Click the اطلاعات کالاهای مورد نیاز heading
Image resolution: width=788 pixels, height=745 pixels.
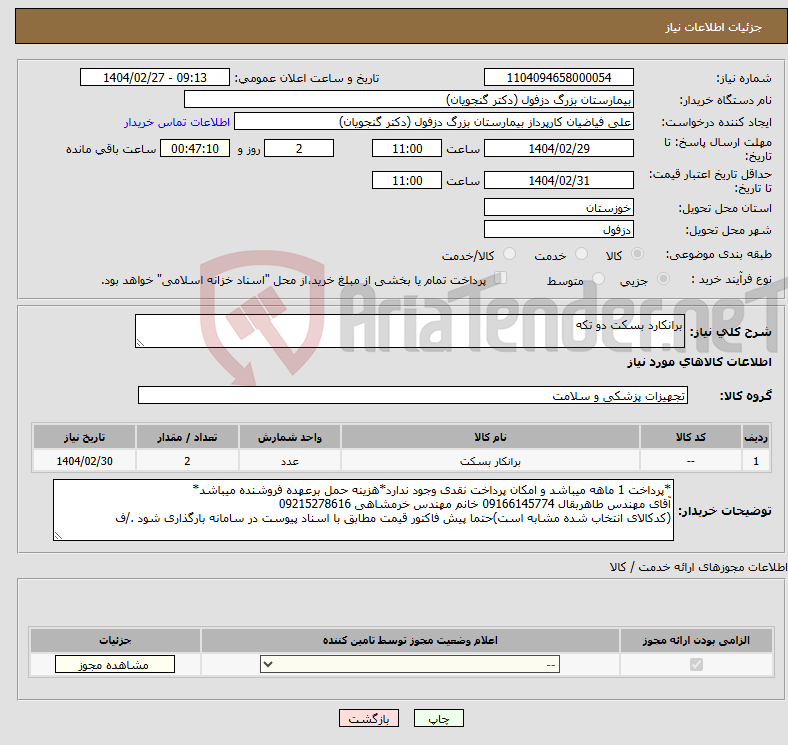pos(699,362)
